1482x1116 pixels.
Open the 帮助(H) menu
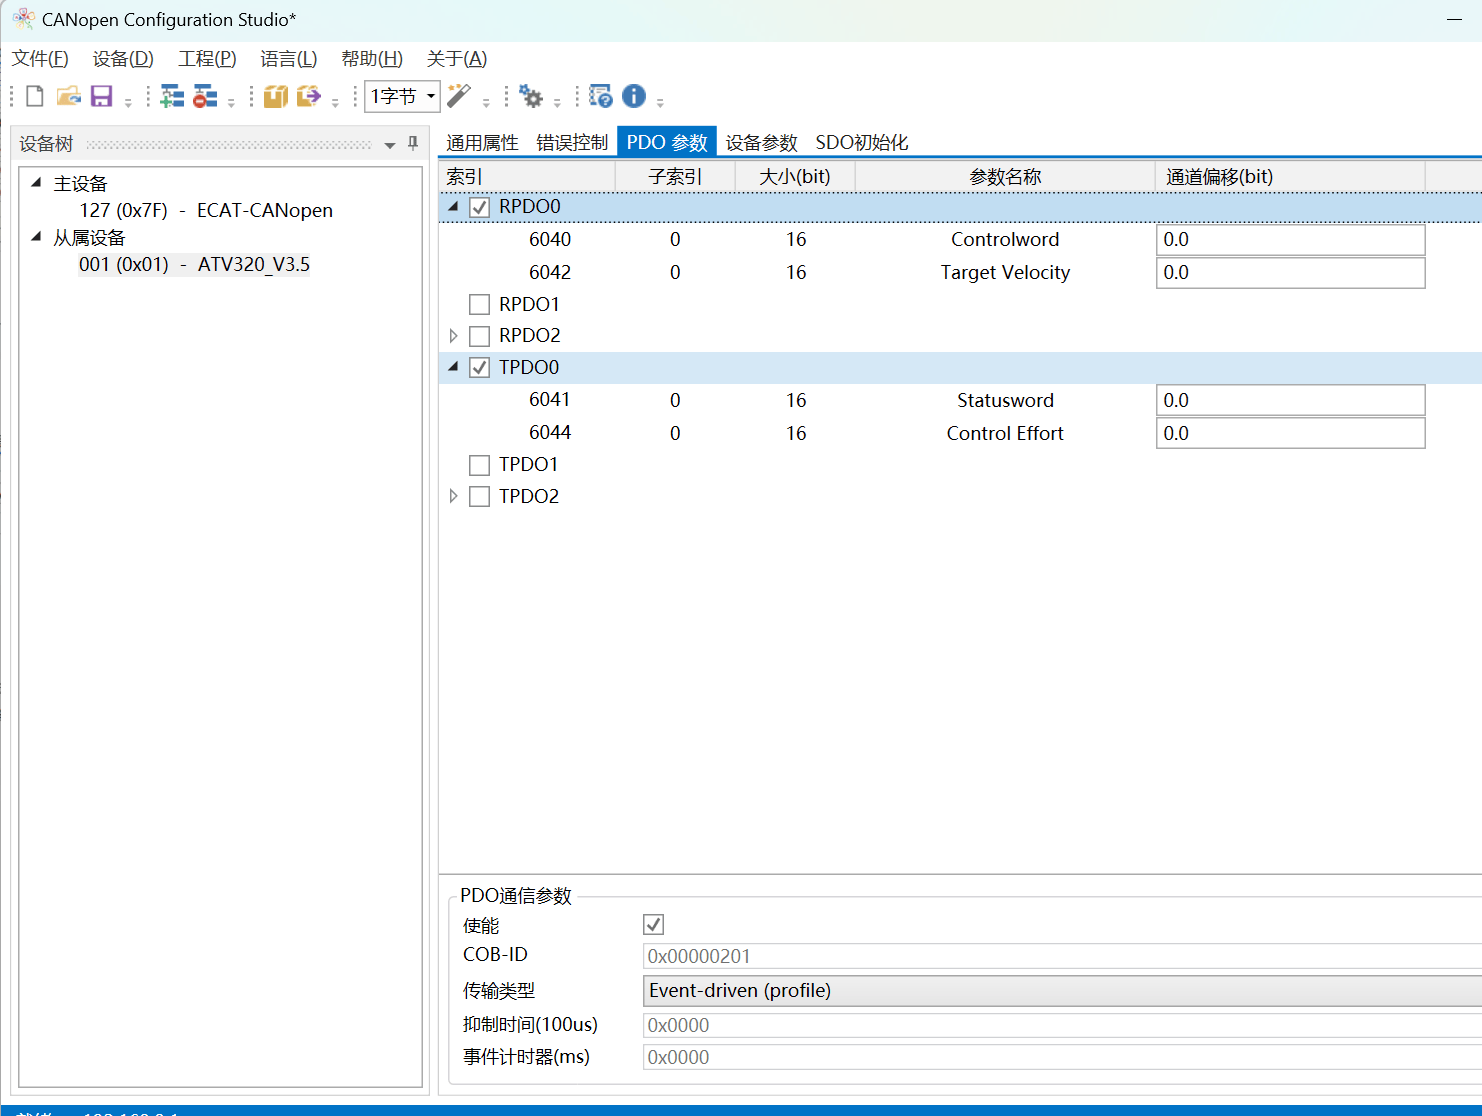[372, 59]
